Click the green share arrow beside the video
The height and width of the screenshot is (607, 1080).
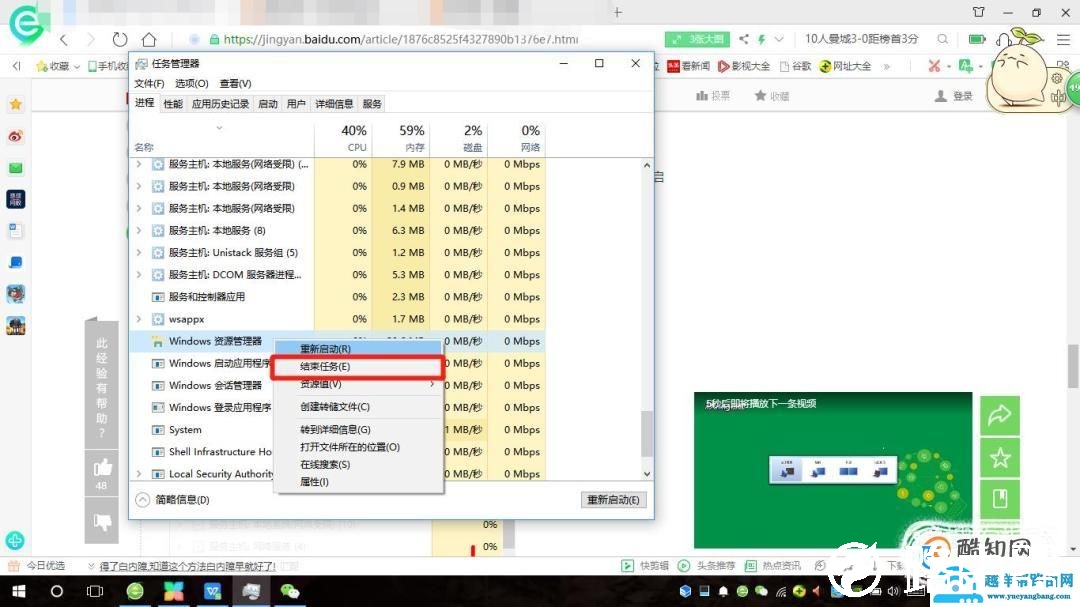pos(1000,415)
